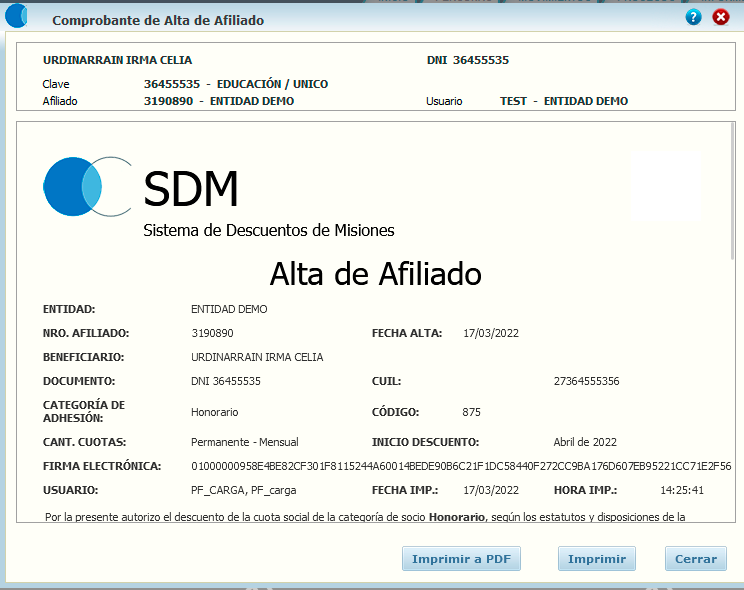This screenshot has width=744, height=590.
Task: Click the SDM moon icon in title bar
Action: pos(17,16)
